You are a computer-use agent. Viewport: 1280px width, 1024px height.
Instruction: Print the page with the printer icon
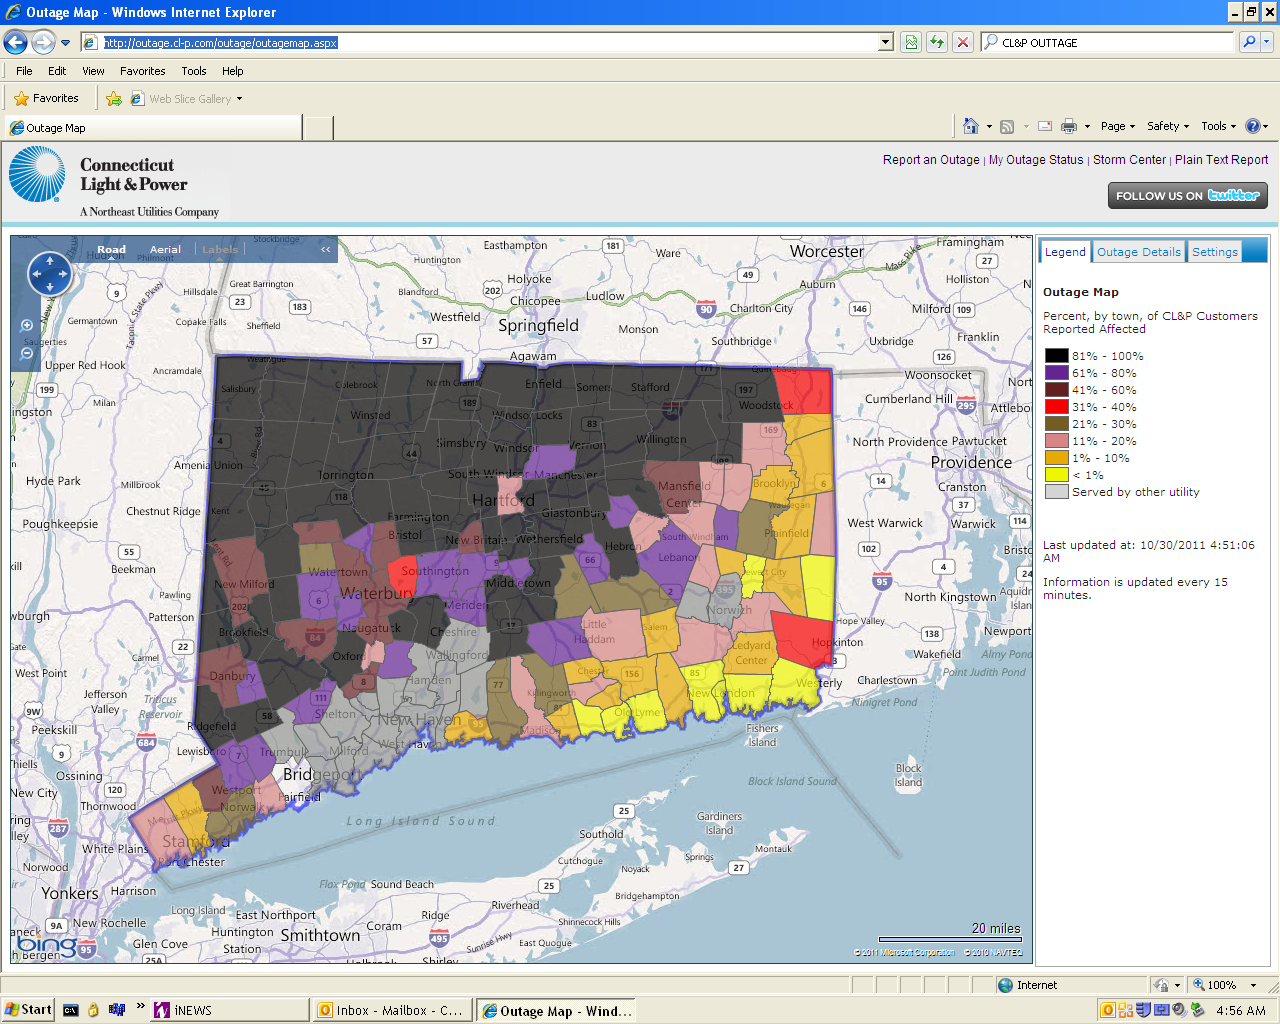1069,127
